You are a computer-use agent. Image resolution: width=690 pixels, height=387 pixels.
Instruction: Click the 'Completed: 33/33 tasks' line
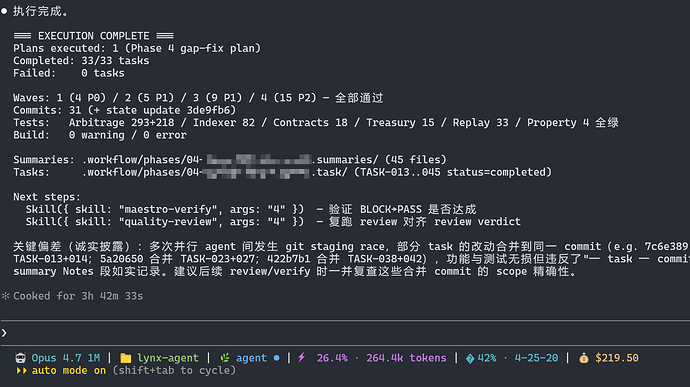tap(81, 60)
